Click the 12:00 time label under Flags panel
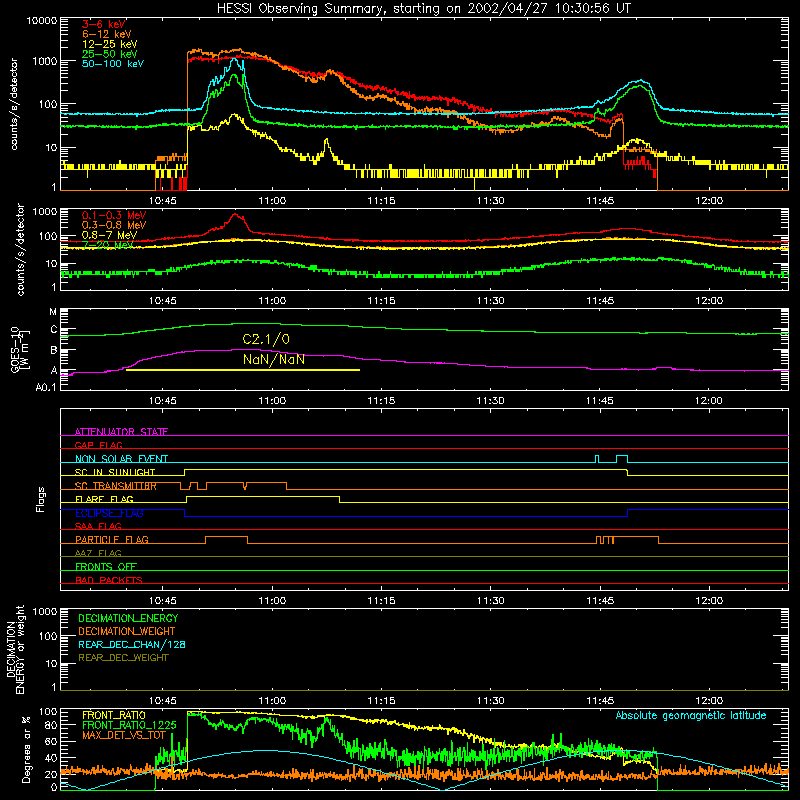Image resolution: width=800 pixels, height=800 pixels. 709,601
